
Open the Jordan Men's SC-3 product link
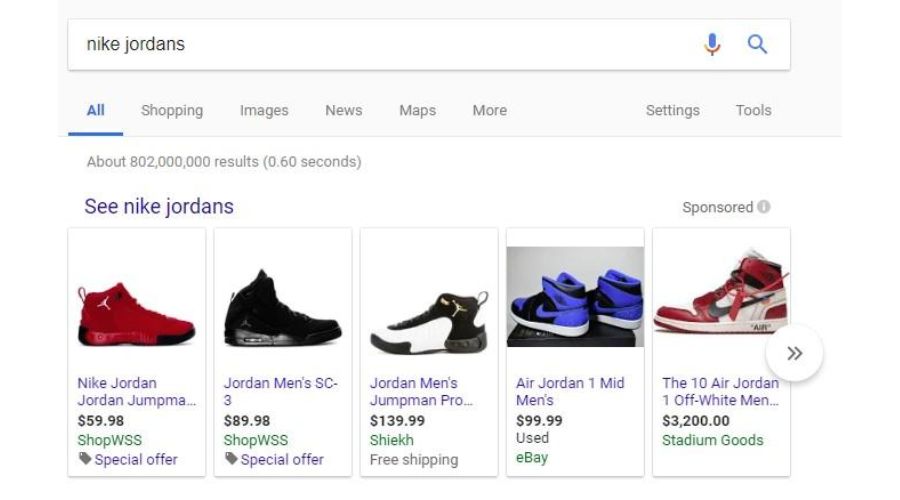[281, 391]
